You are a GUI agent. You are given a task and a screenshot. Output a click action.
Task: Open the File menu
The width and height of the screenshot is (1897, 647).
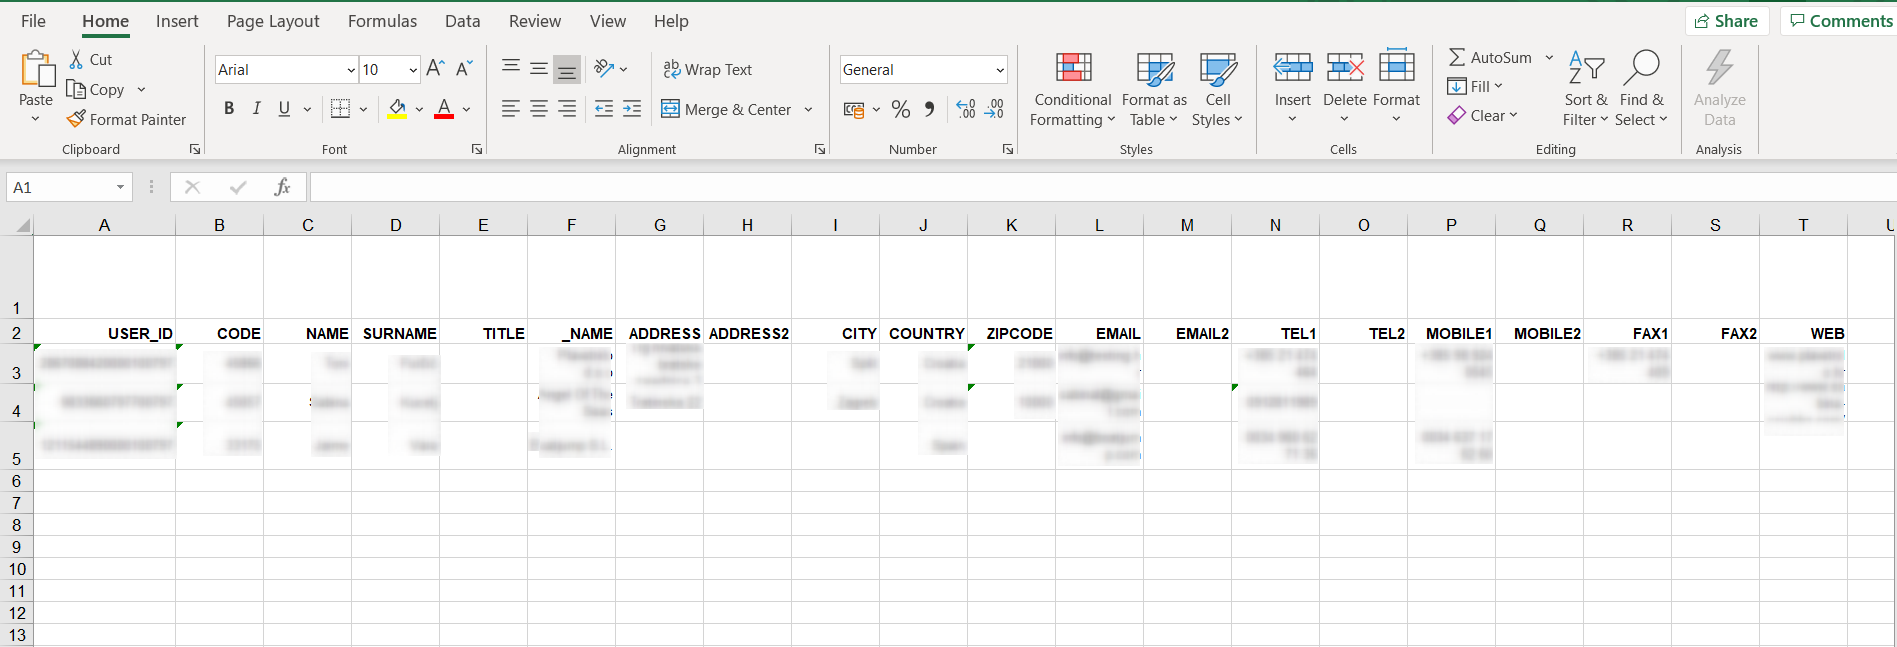[33, 21]
